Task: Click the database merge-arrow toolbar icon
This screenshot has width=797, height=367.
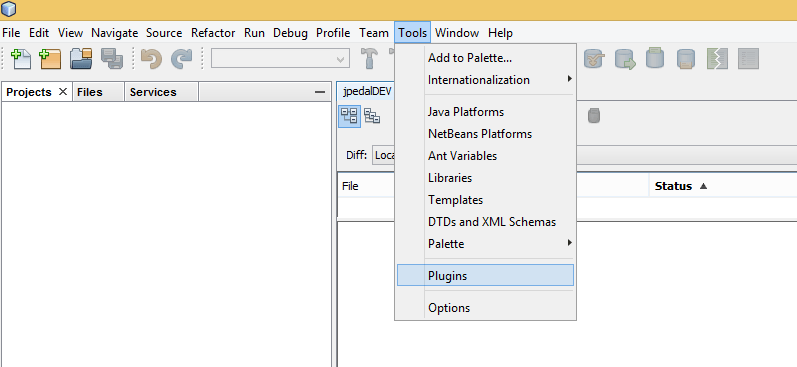Action: pyautogui.click(x=594, y=59)
